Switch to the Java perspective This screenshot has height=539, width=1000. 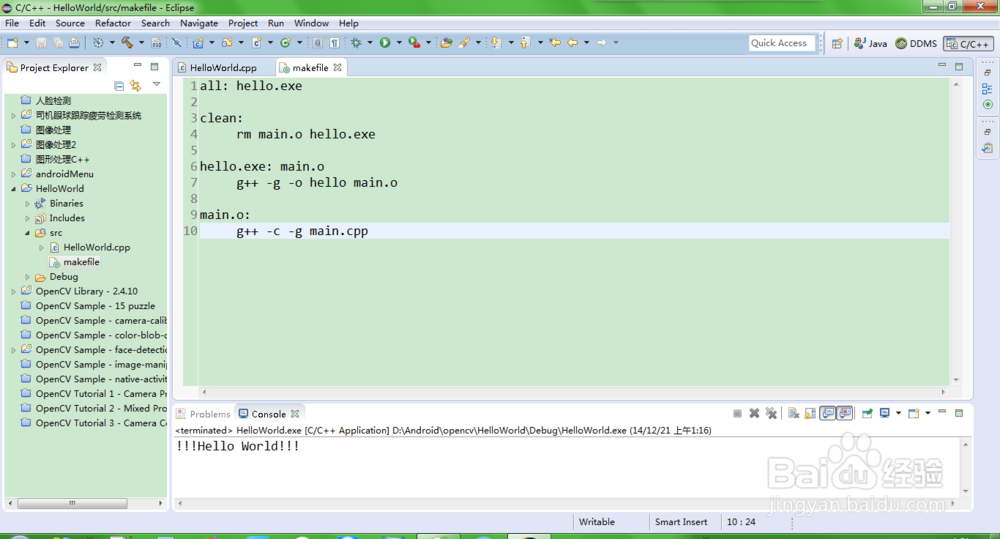(x=871, y=43)
